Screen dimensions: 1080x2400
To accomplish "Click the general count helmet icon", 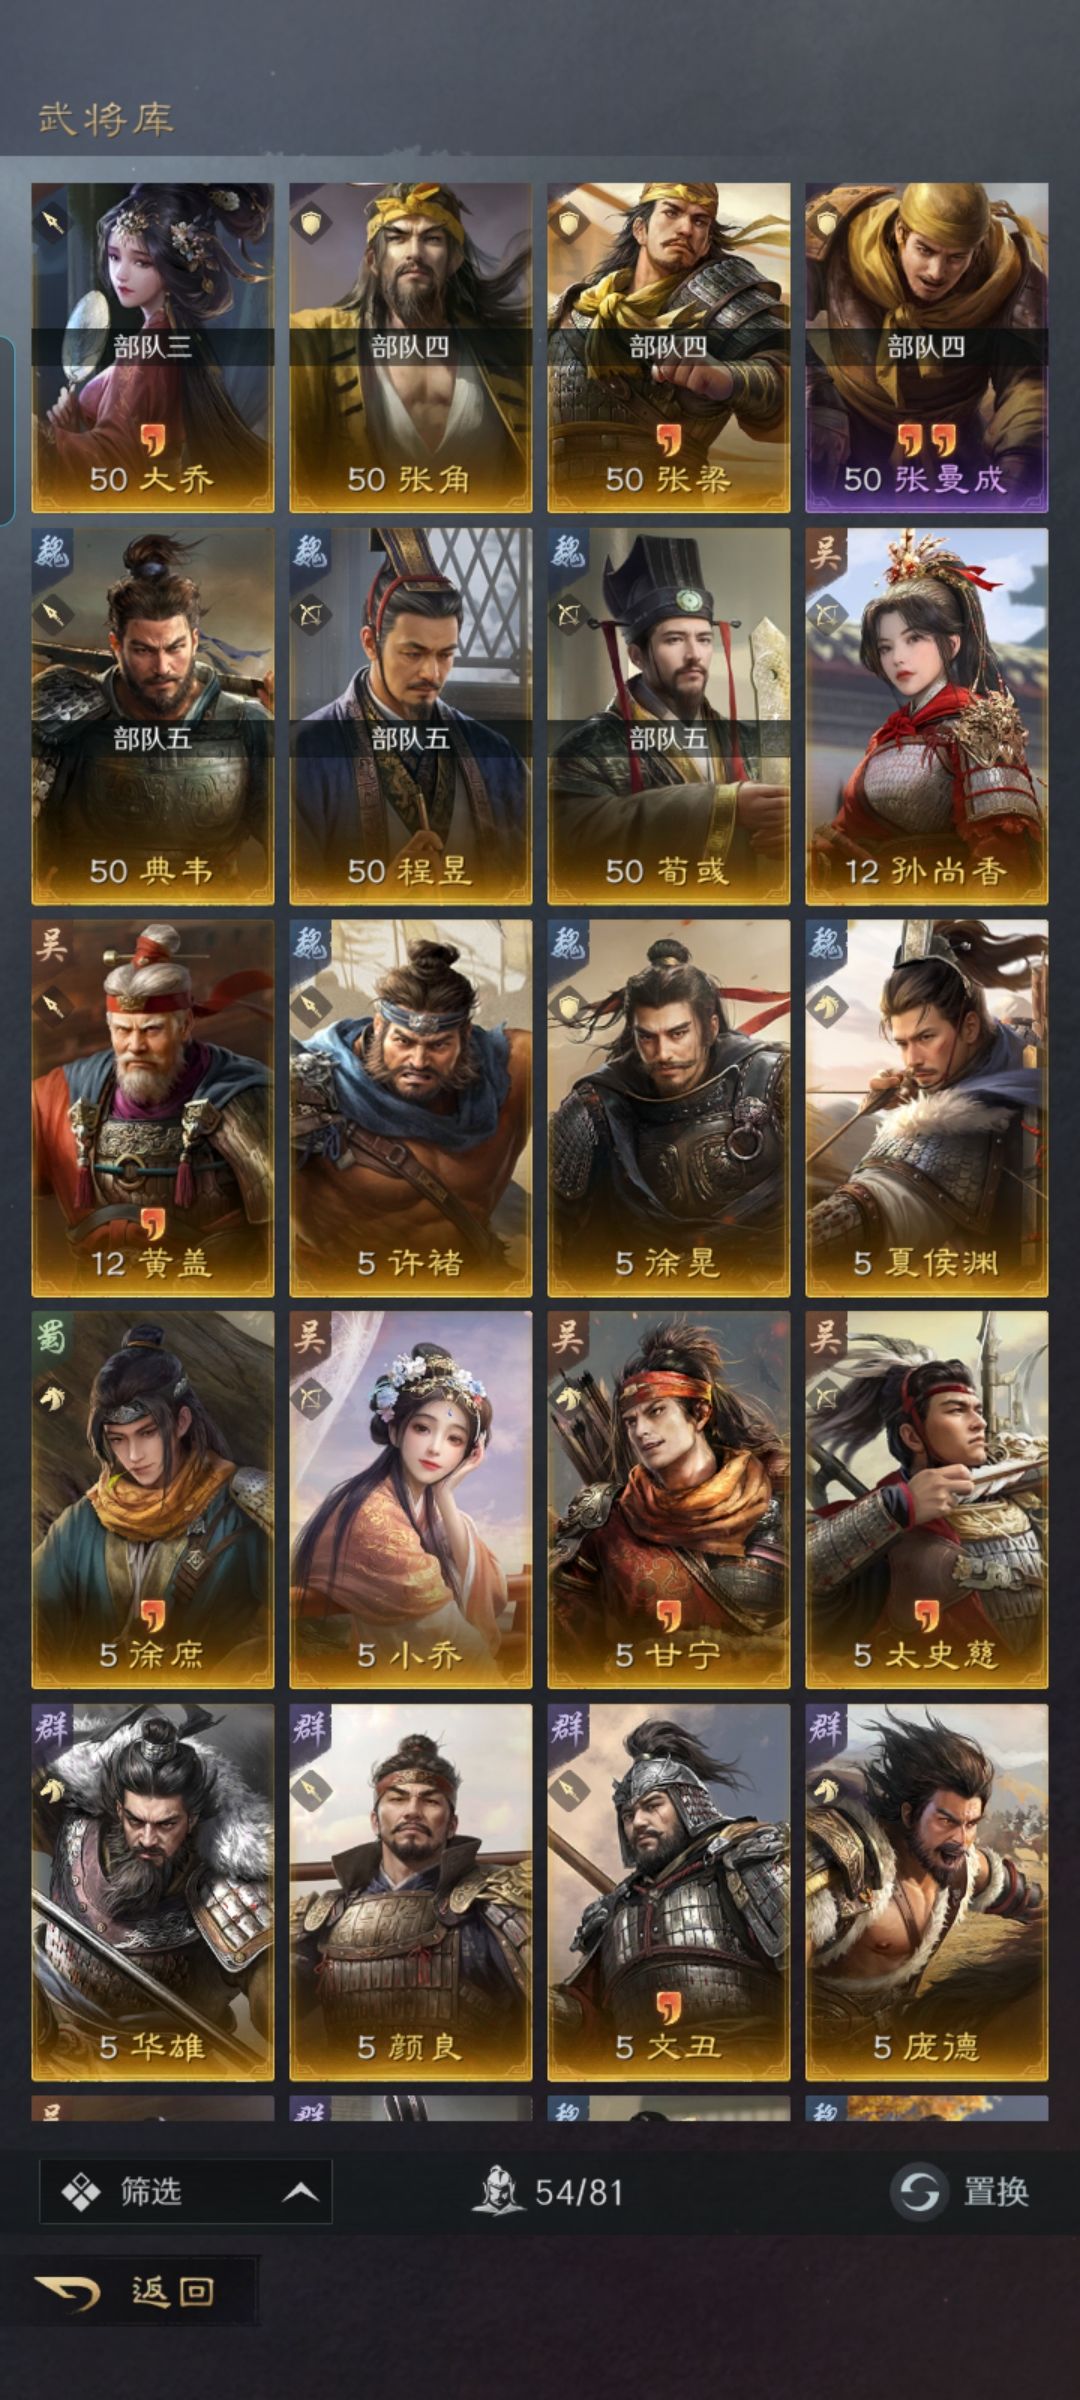I will tap(498, 2191).
